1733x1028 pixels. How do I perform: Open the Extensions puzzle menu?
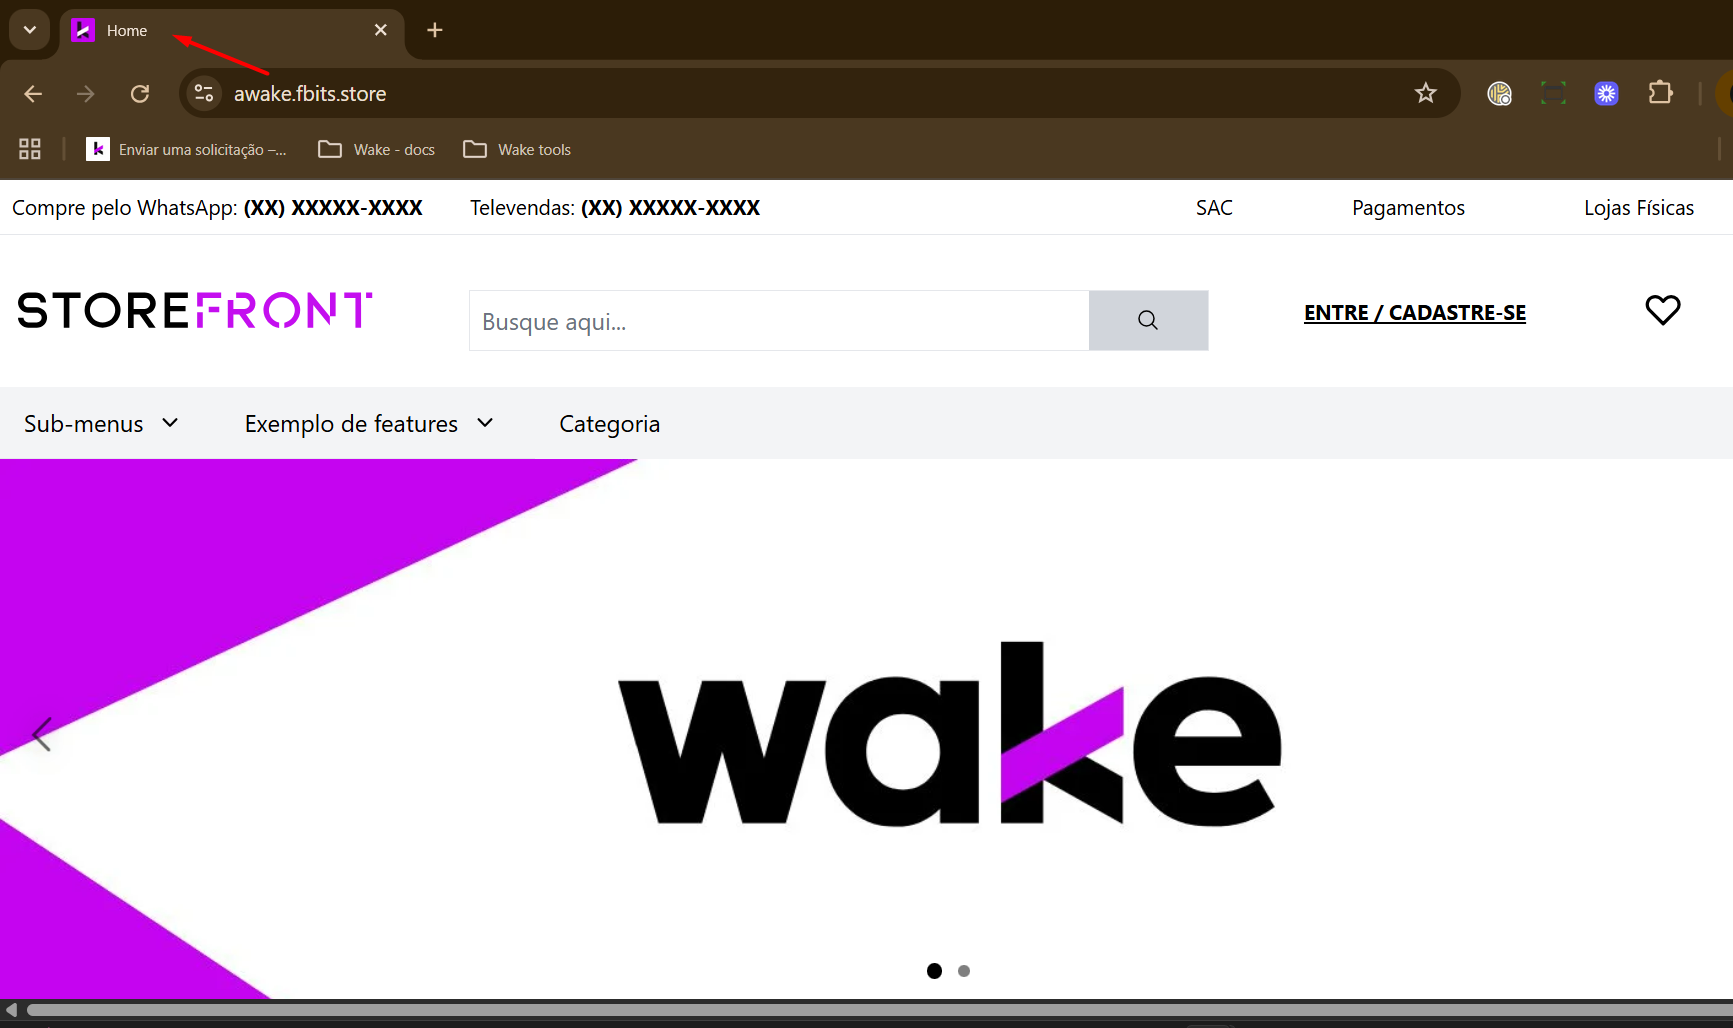1661,93
